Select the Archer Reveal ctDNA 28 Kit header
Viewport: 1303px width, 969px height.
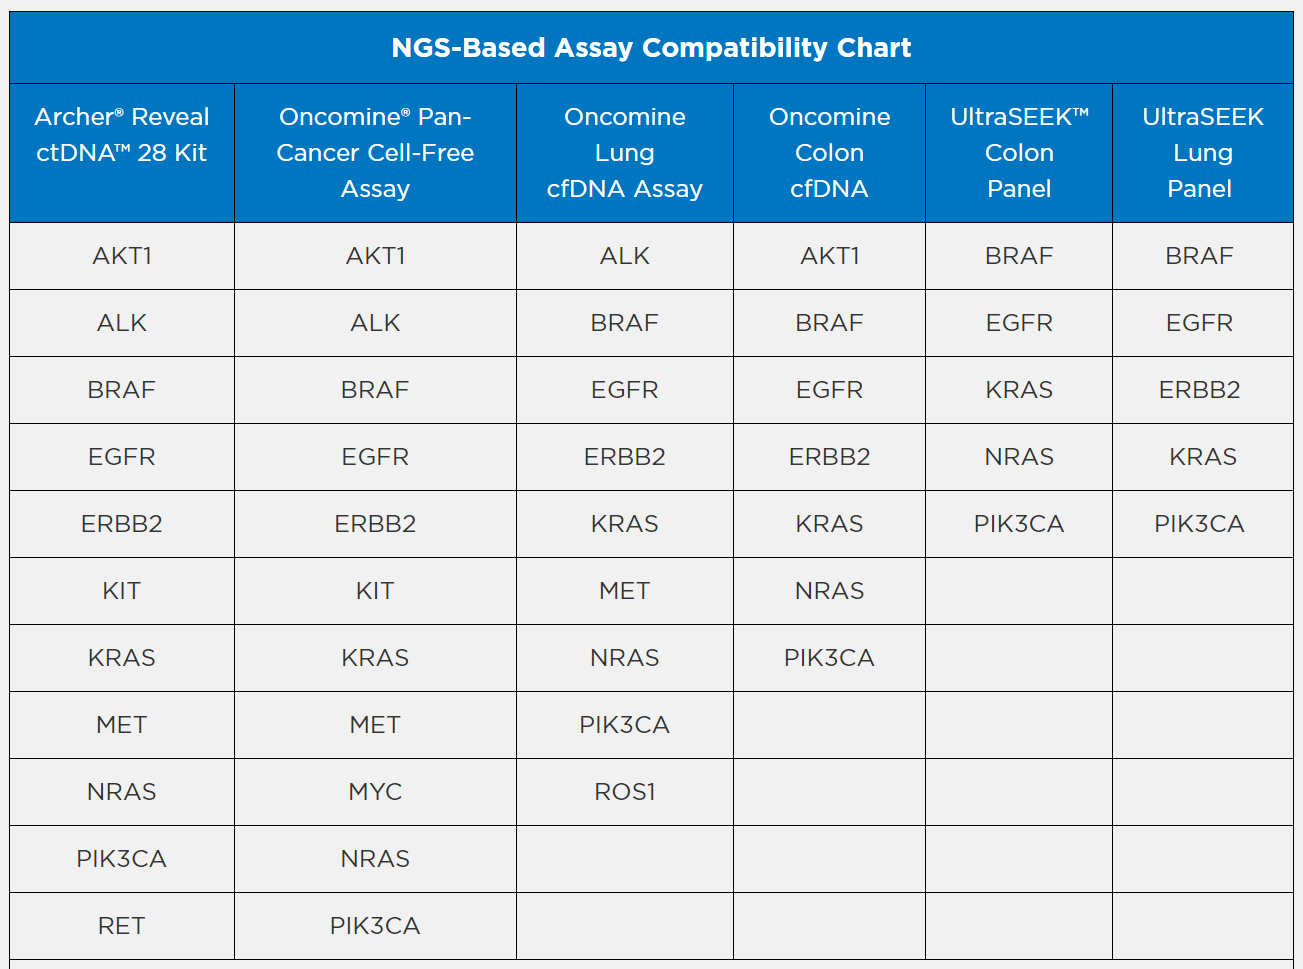(122, 135)
